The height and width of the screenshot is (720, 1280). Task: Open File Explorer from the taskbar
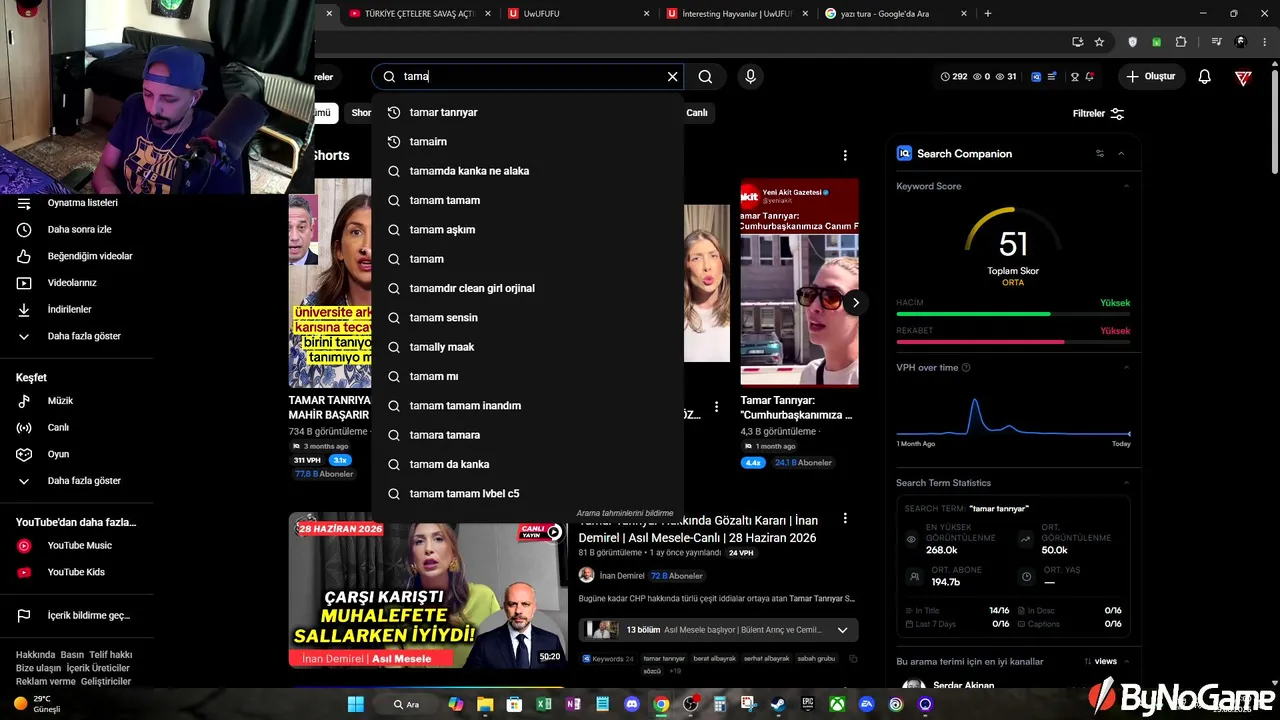(485, 704)
